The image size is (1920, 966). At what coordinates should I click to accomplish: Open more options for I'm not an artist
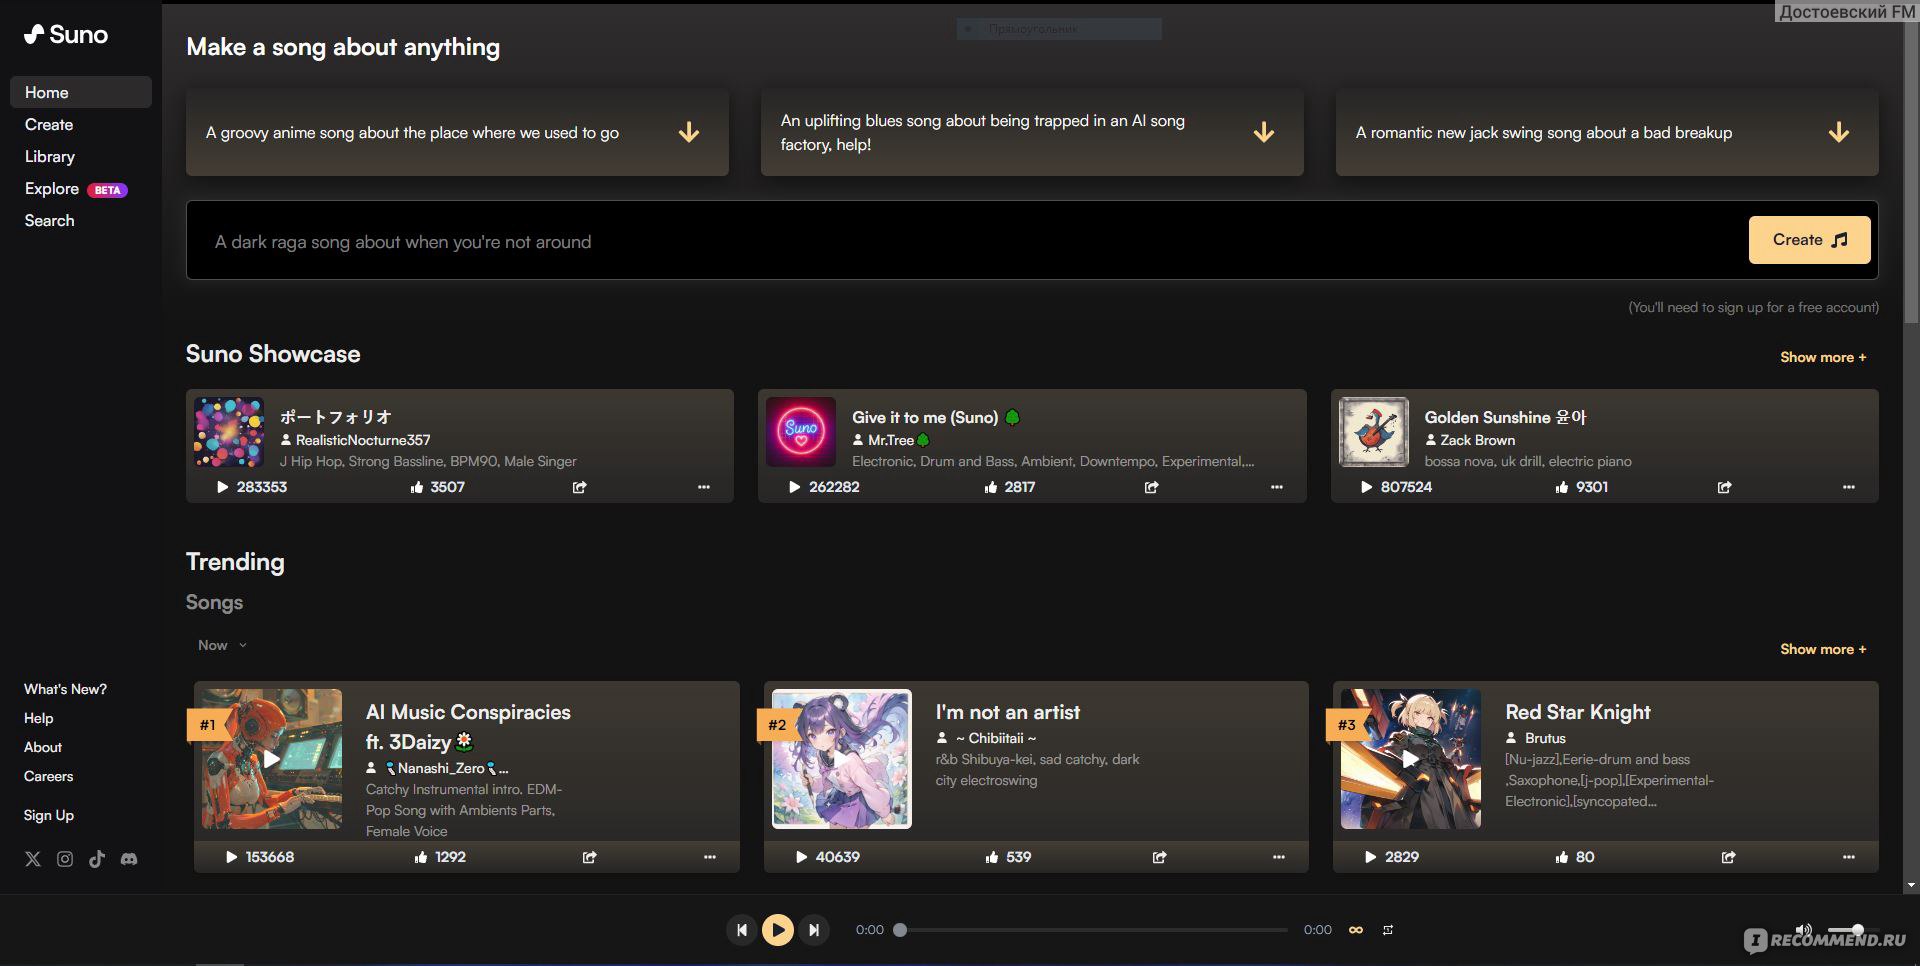click(x=1279, y=857)
